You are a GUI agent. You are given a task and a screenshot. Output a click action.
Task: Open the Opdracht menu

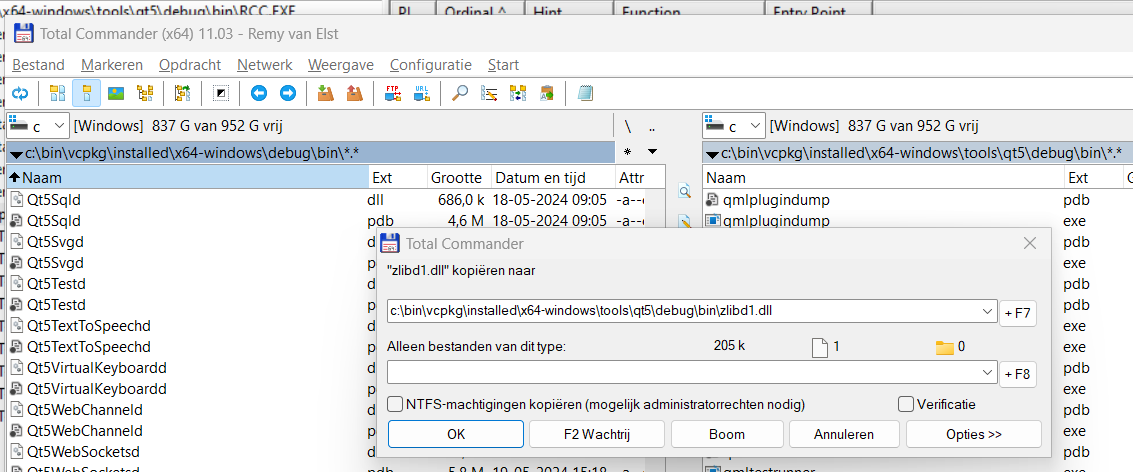point(190,65)
